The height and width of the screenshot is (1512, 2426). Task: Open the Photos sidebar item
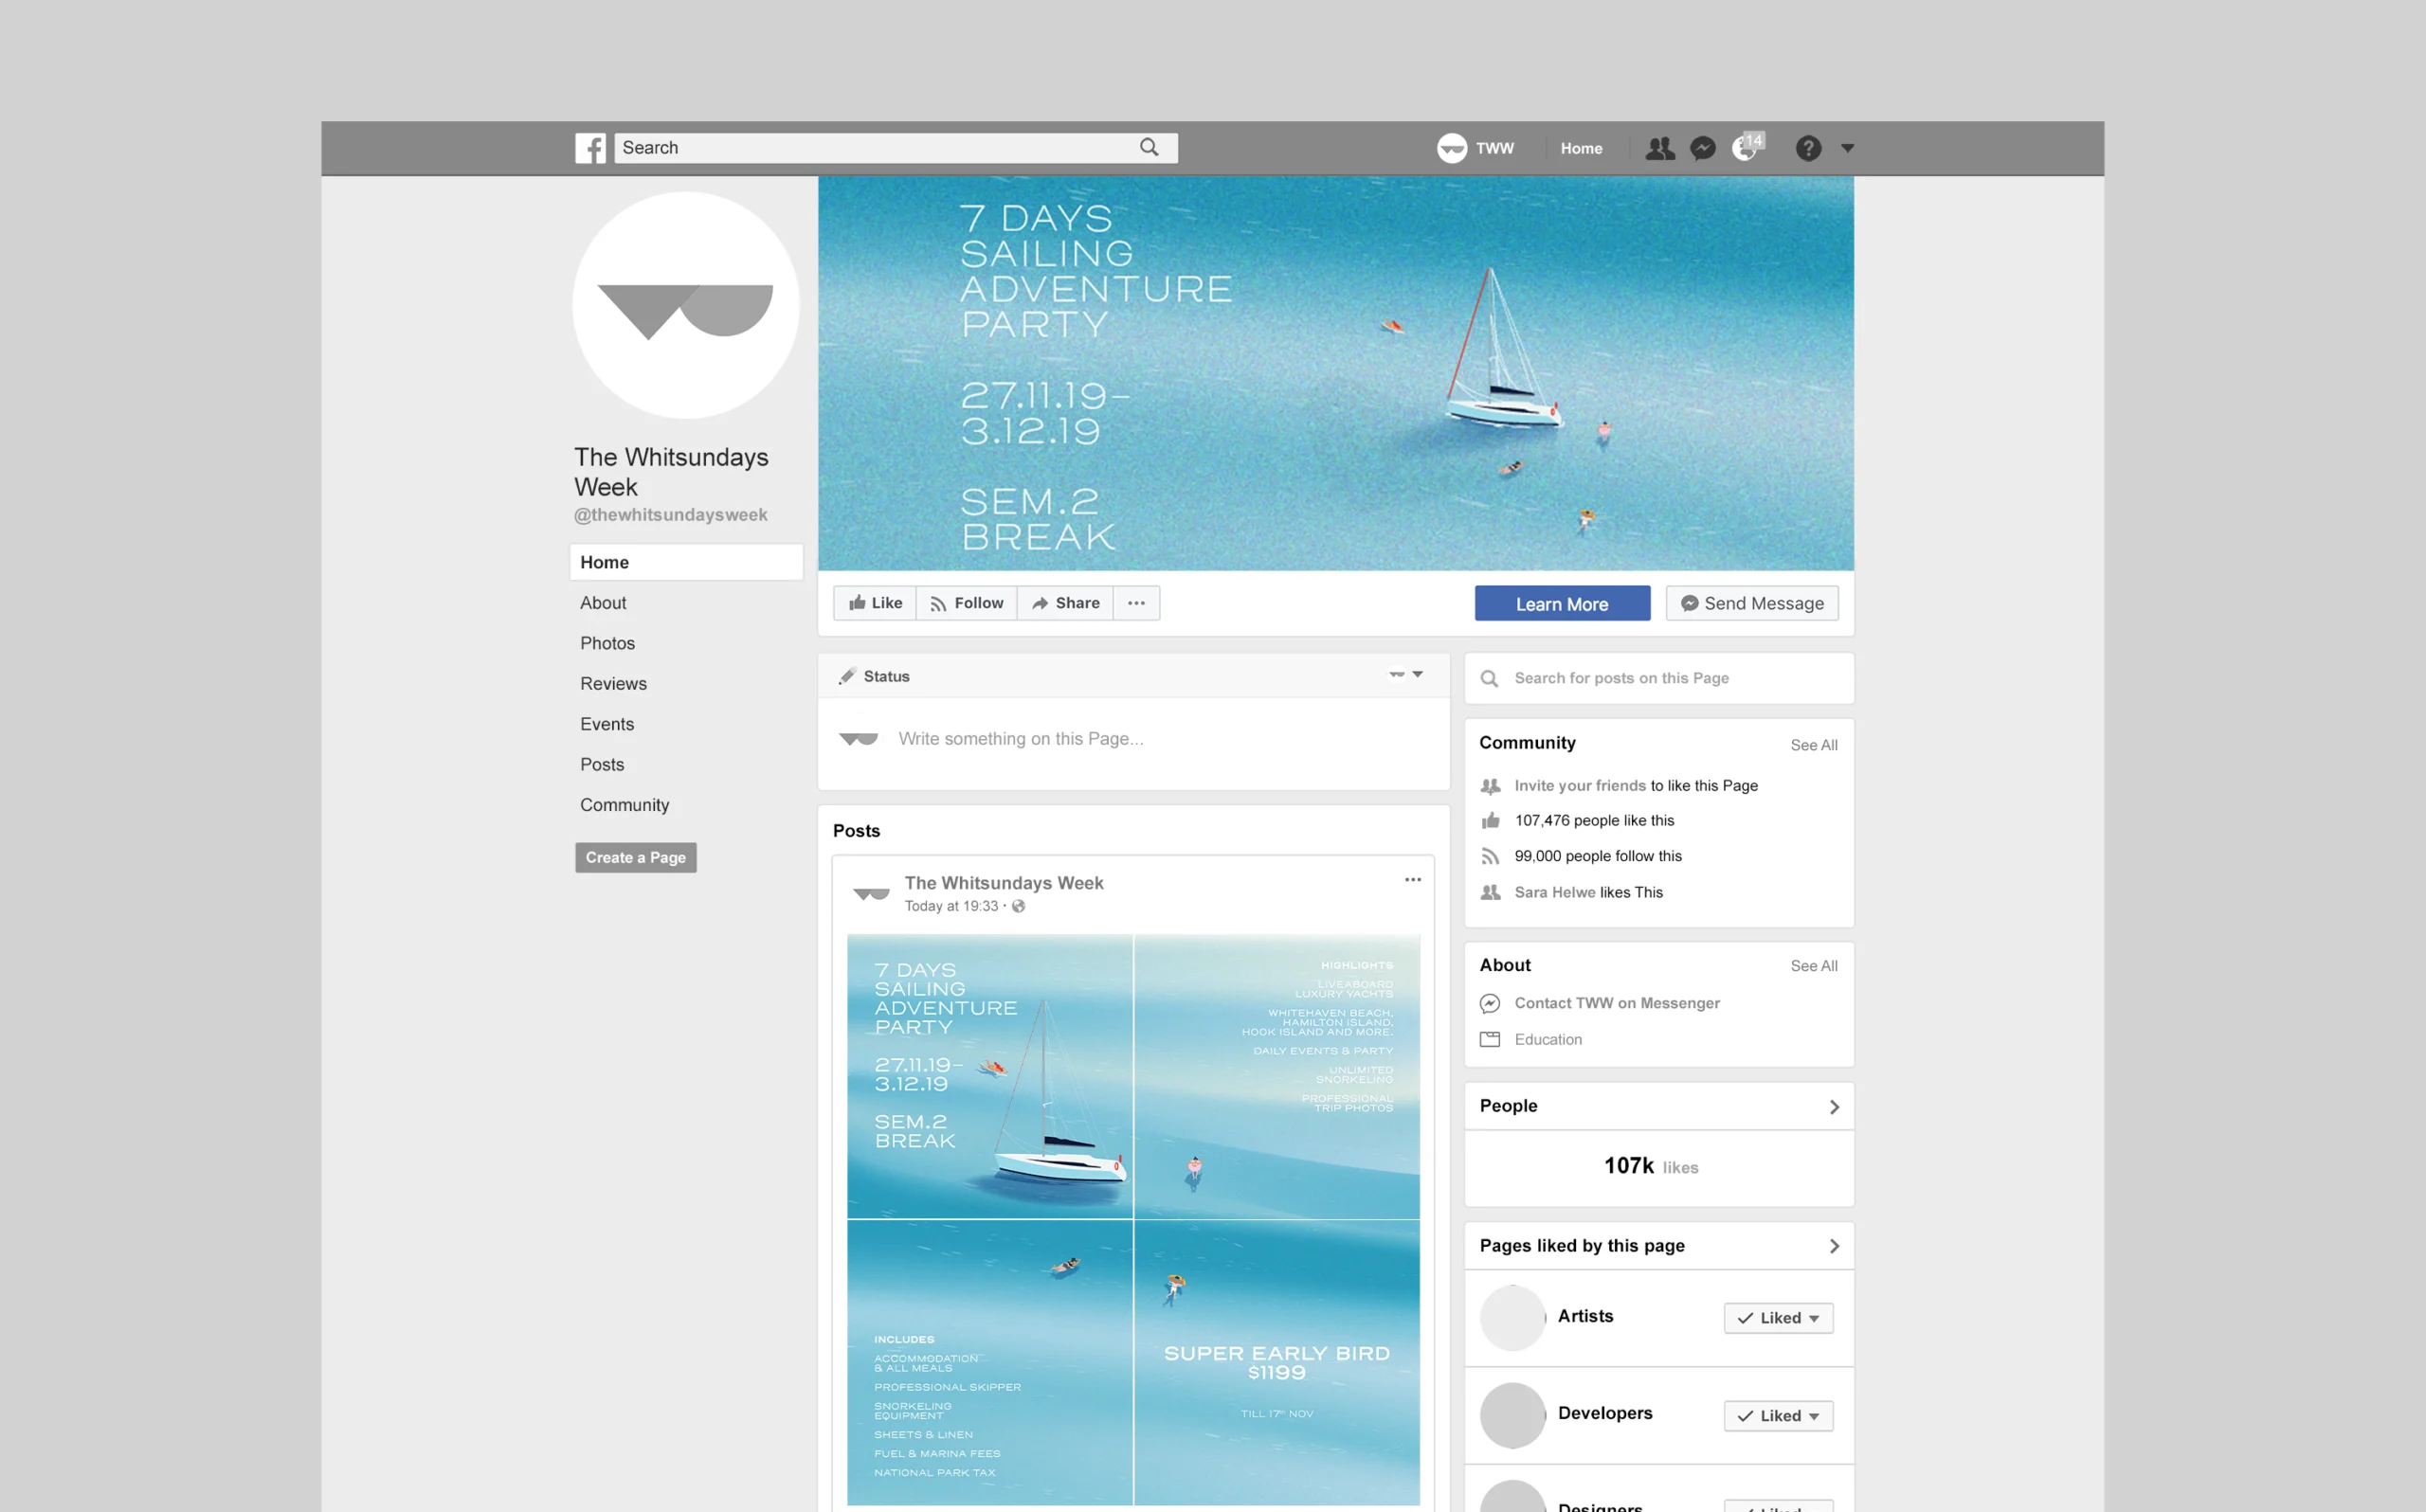[x=607, y=643]
